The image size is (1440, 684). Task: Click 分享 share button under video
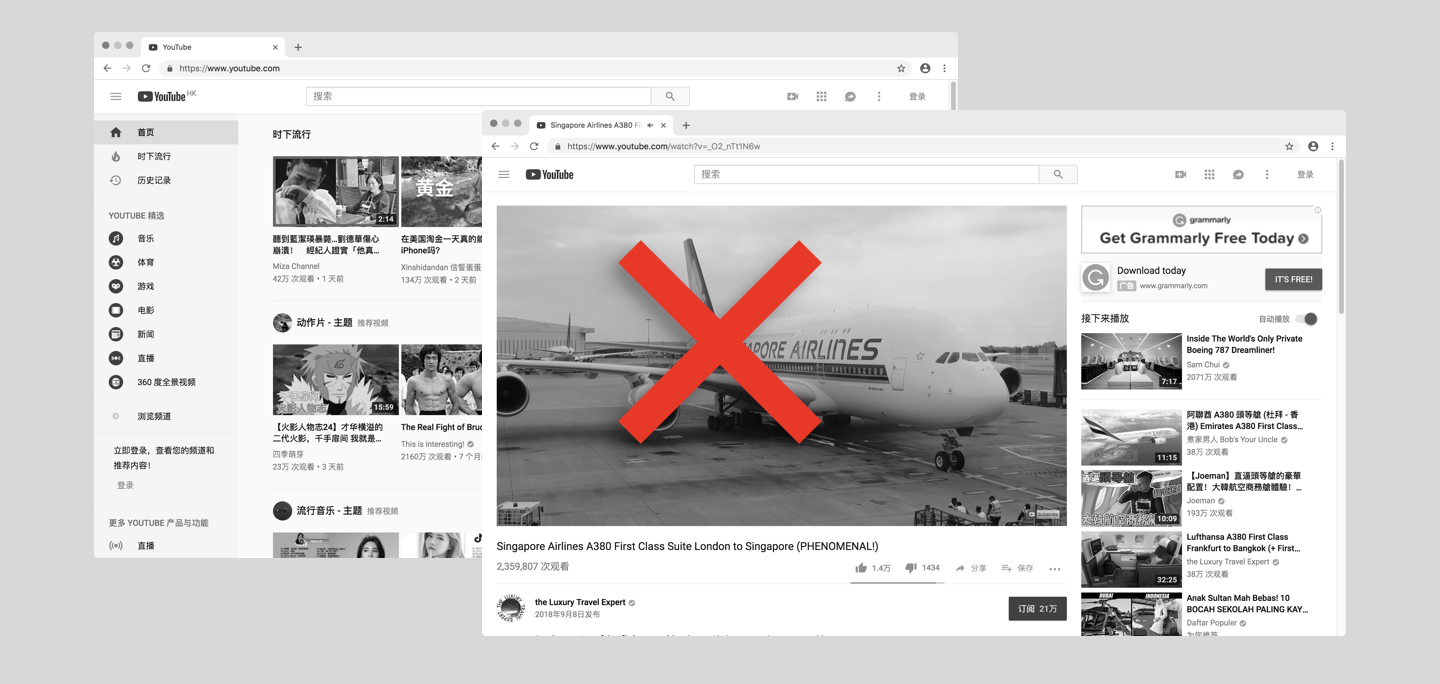970,568
